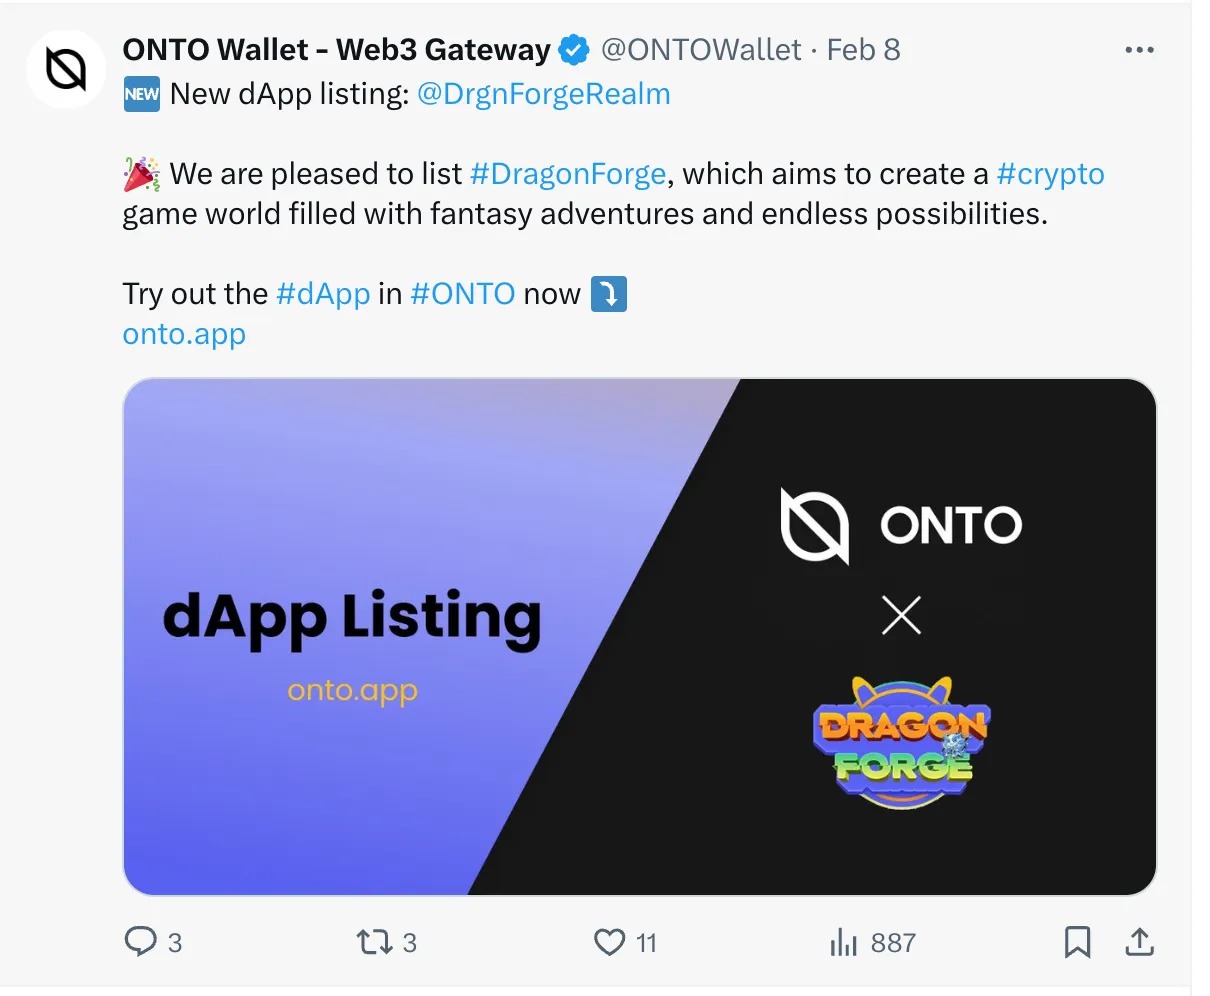The image size is (1210, 996).
Task: Click the reply speech bubble icon
Action: pos(140,942)
